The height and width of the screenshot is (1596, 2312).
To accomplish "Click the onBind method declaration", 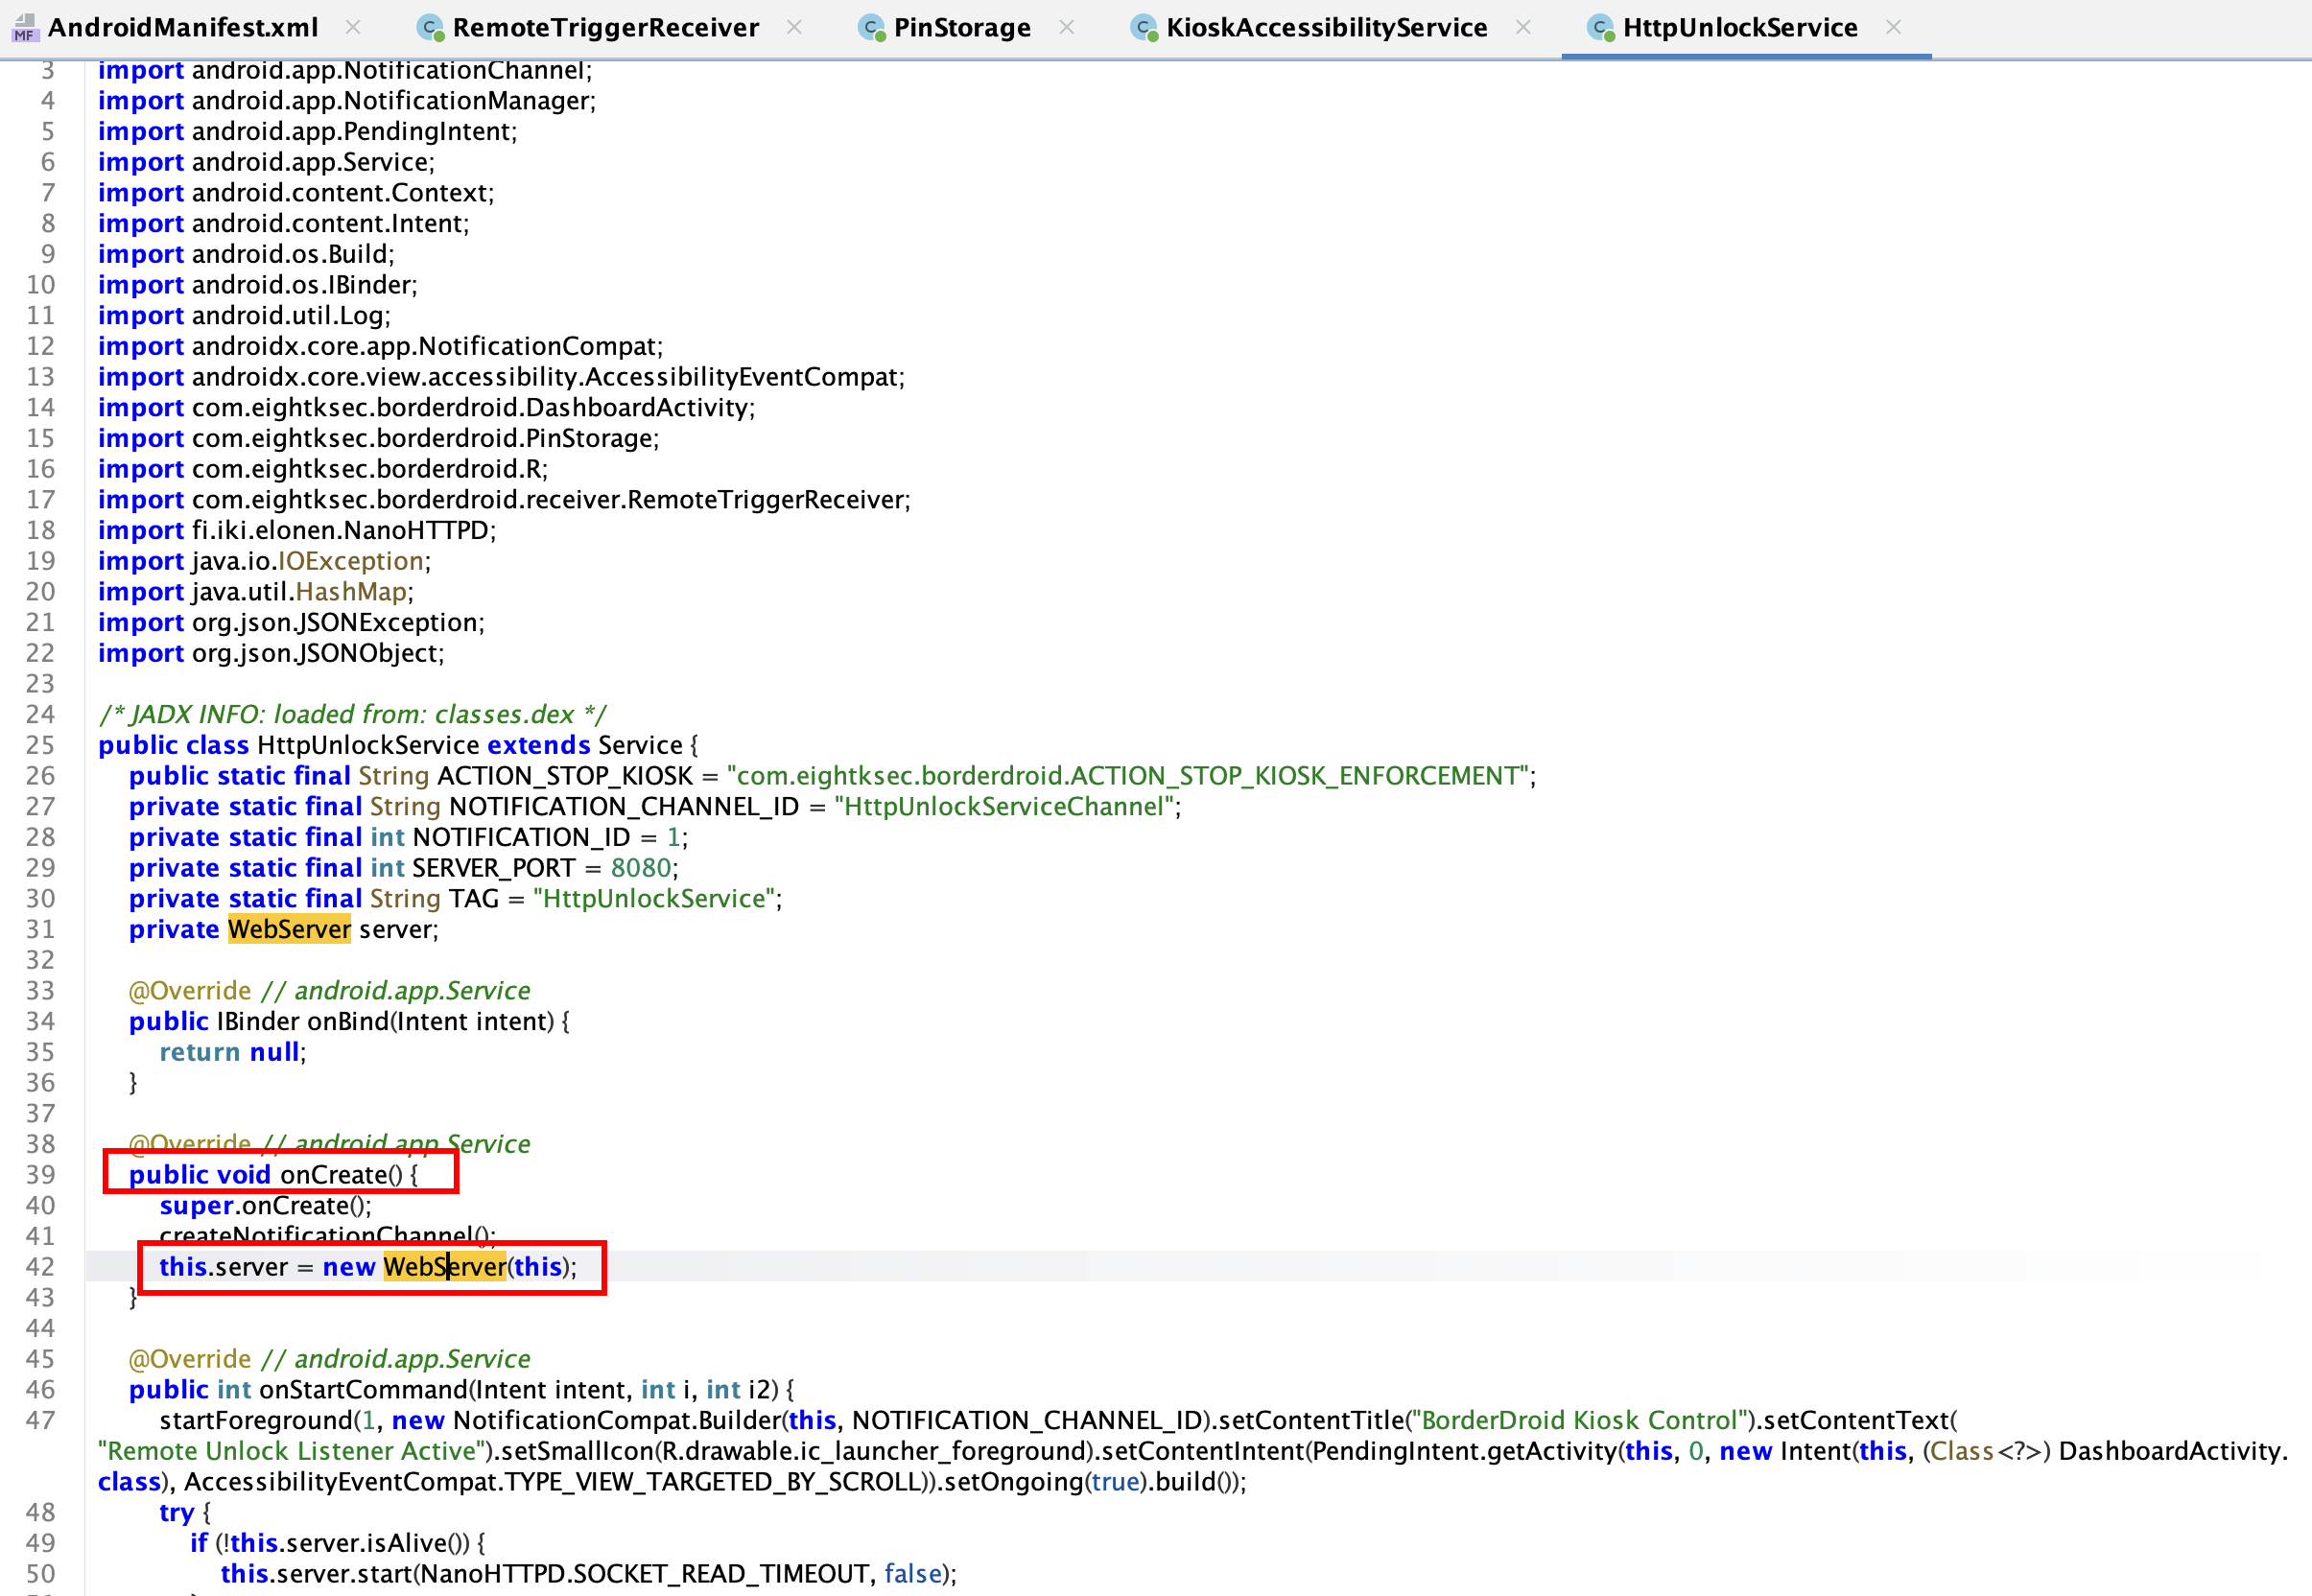I will [x=349, y=1021].
